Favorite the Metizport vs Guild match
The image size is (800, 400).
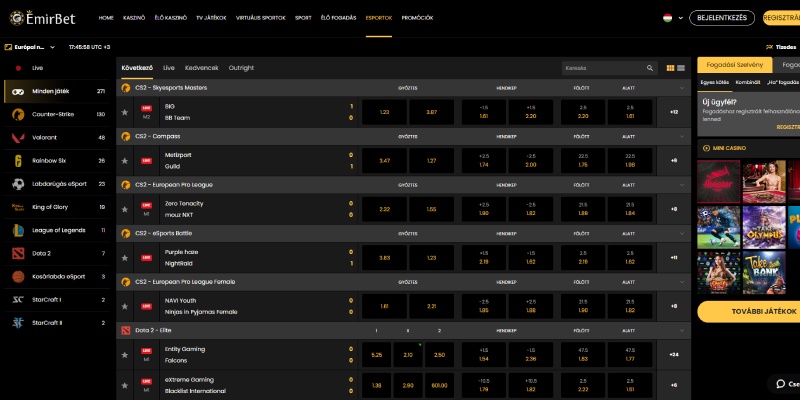124,161
